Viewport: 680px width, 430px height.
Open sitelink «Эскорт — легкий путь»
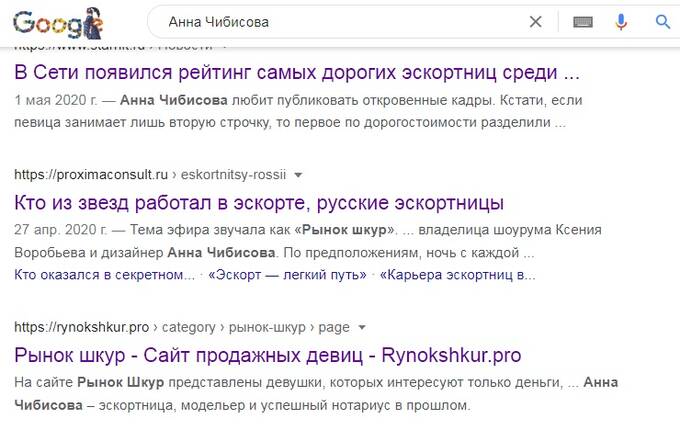pyautogui.click(x=287, y=275)
